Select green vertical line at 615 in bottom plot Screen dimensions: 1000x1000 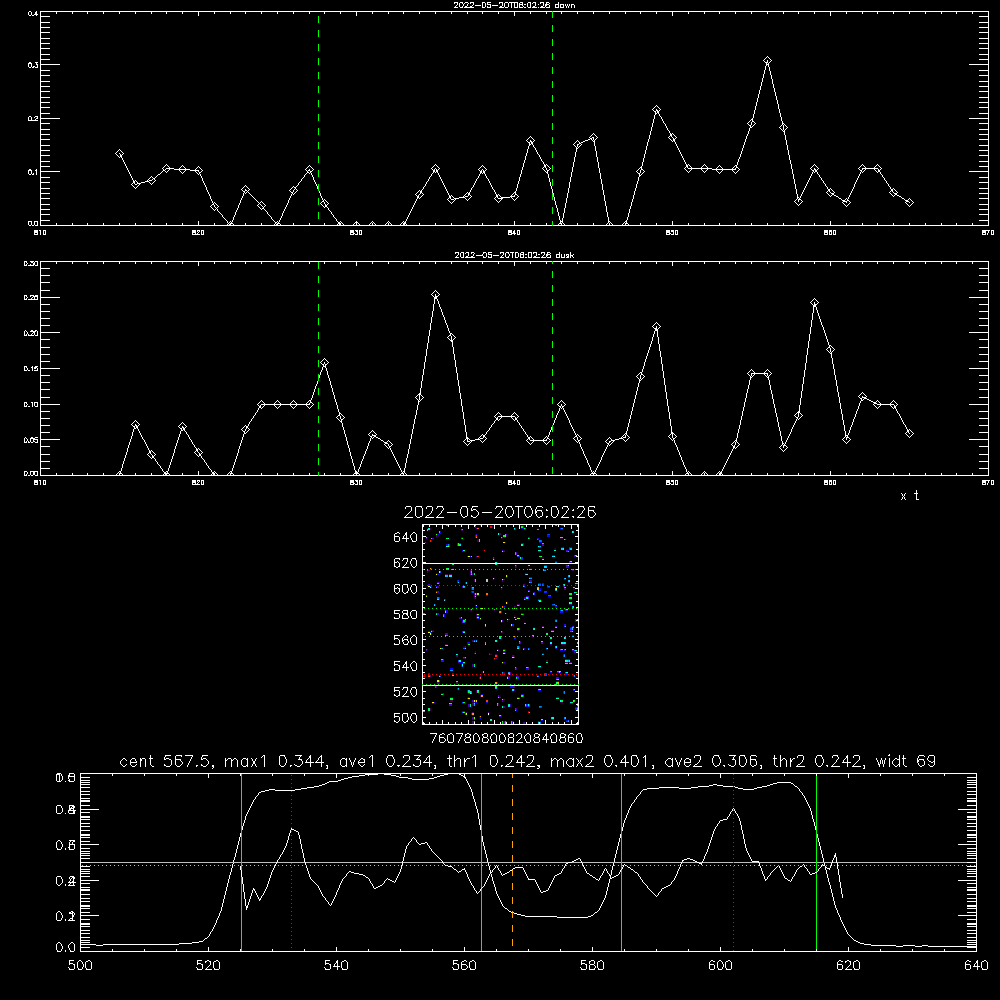tap(816, 862)
